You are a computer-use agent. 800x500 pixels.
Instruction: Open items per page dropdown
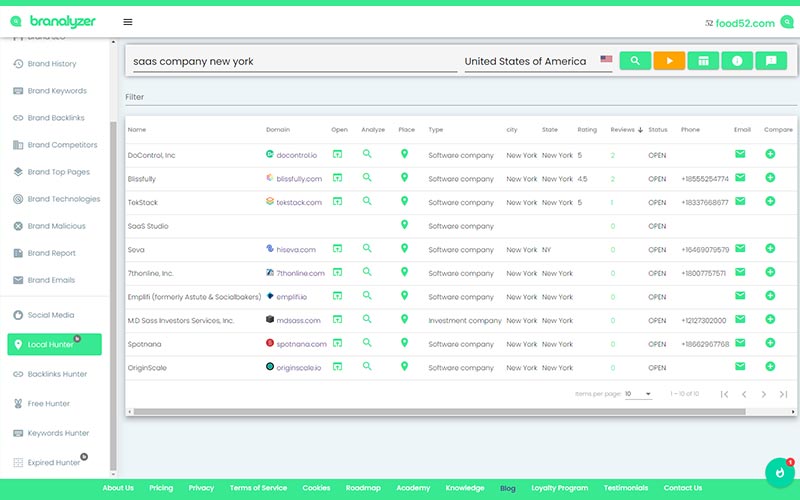(x=638, y=394)
